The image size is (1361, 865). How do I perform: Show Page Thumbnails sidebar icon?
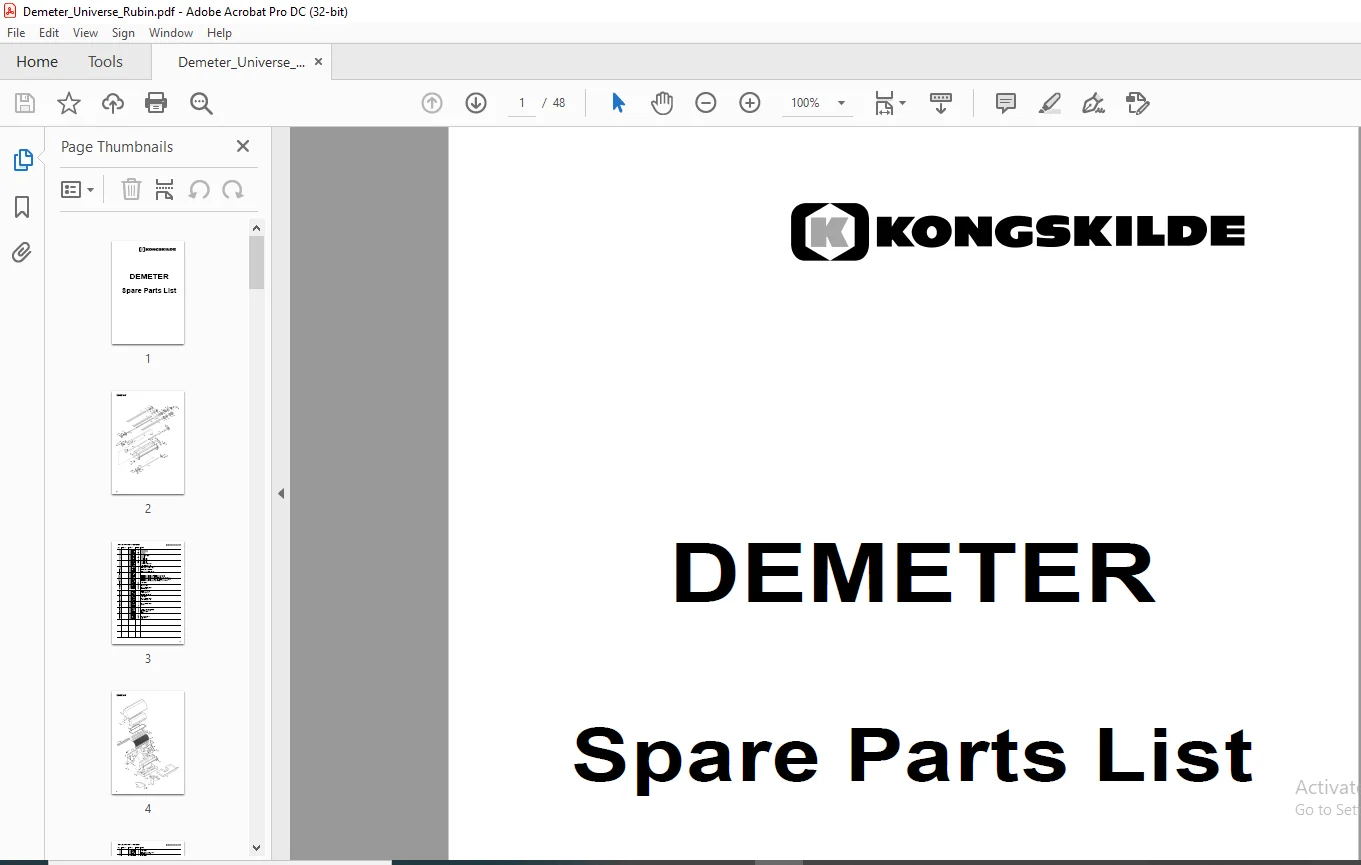pyautogui.click(x=22, y=160)
